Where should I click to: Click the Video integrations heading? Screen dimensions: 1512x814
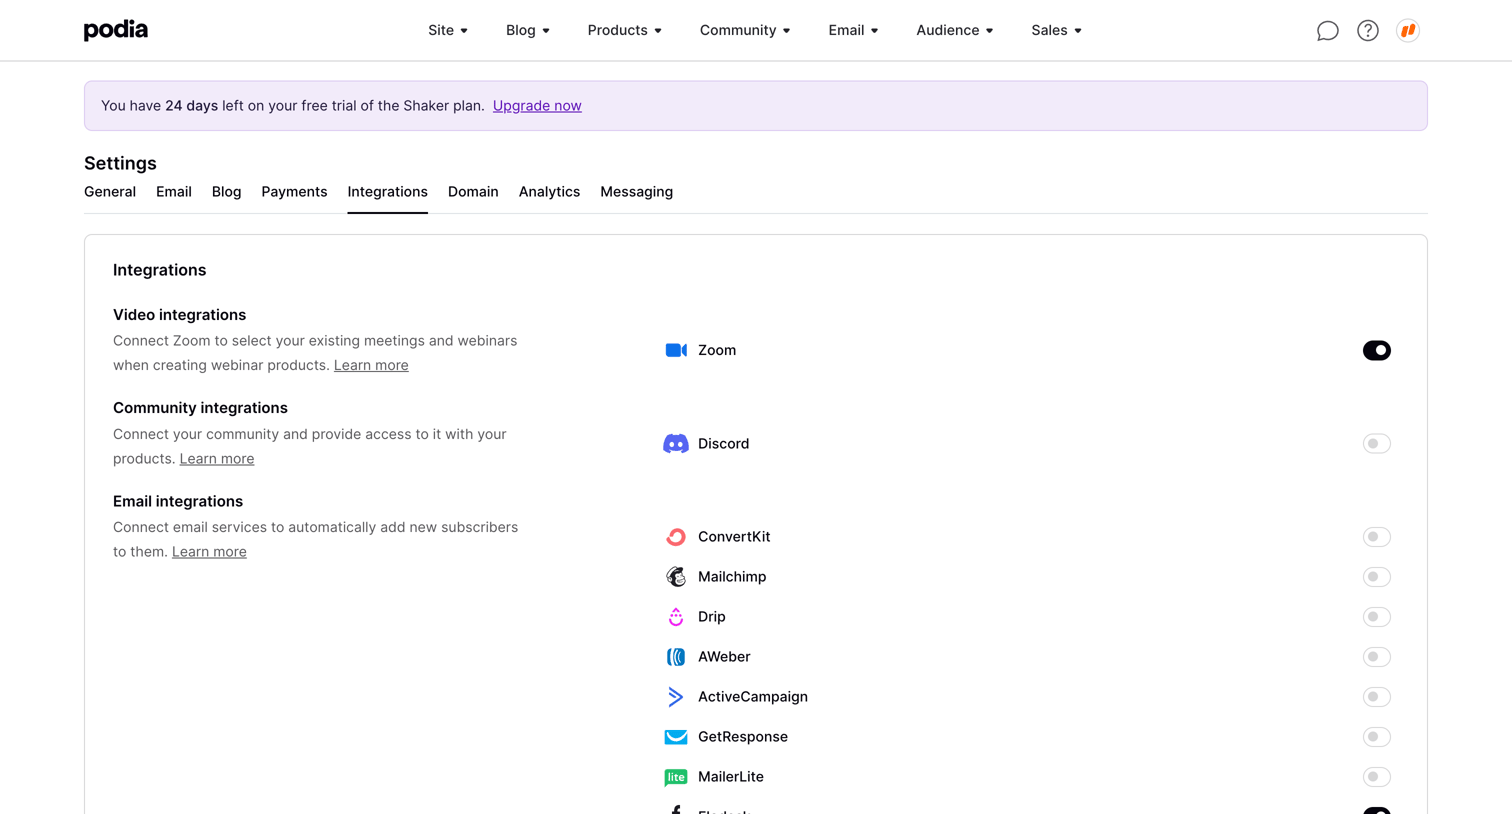[x=179, y=315]
